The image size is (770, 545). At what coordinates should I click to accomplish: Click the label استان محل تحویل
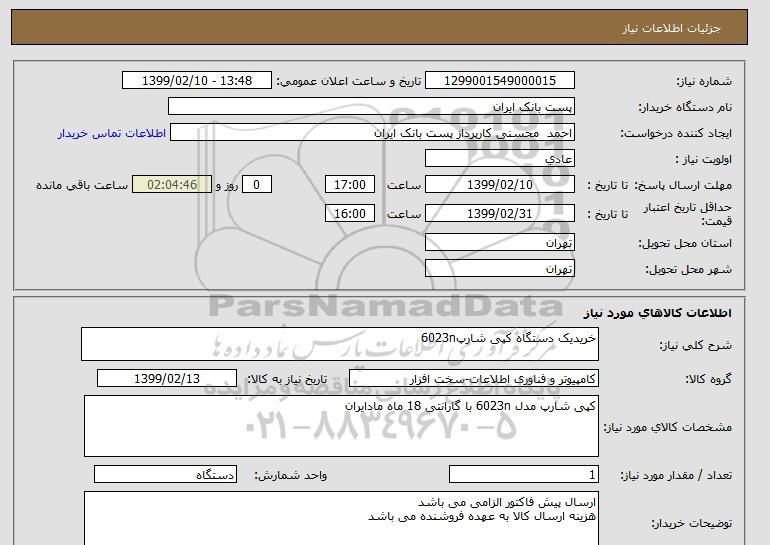685,243
